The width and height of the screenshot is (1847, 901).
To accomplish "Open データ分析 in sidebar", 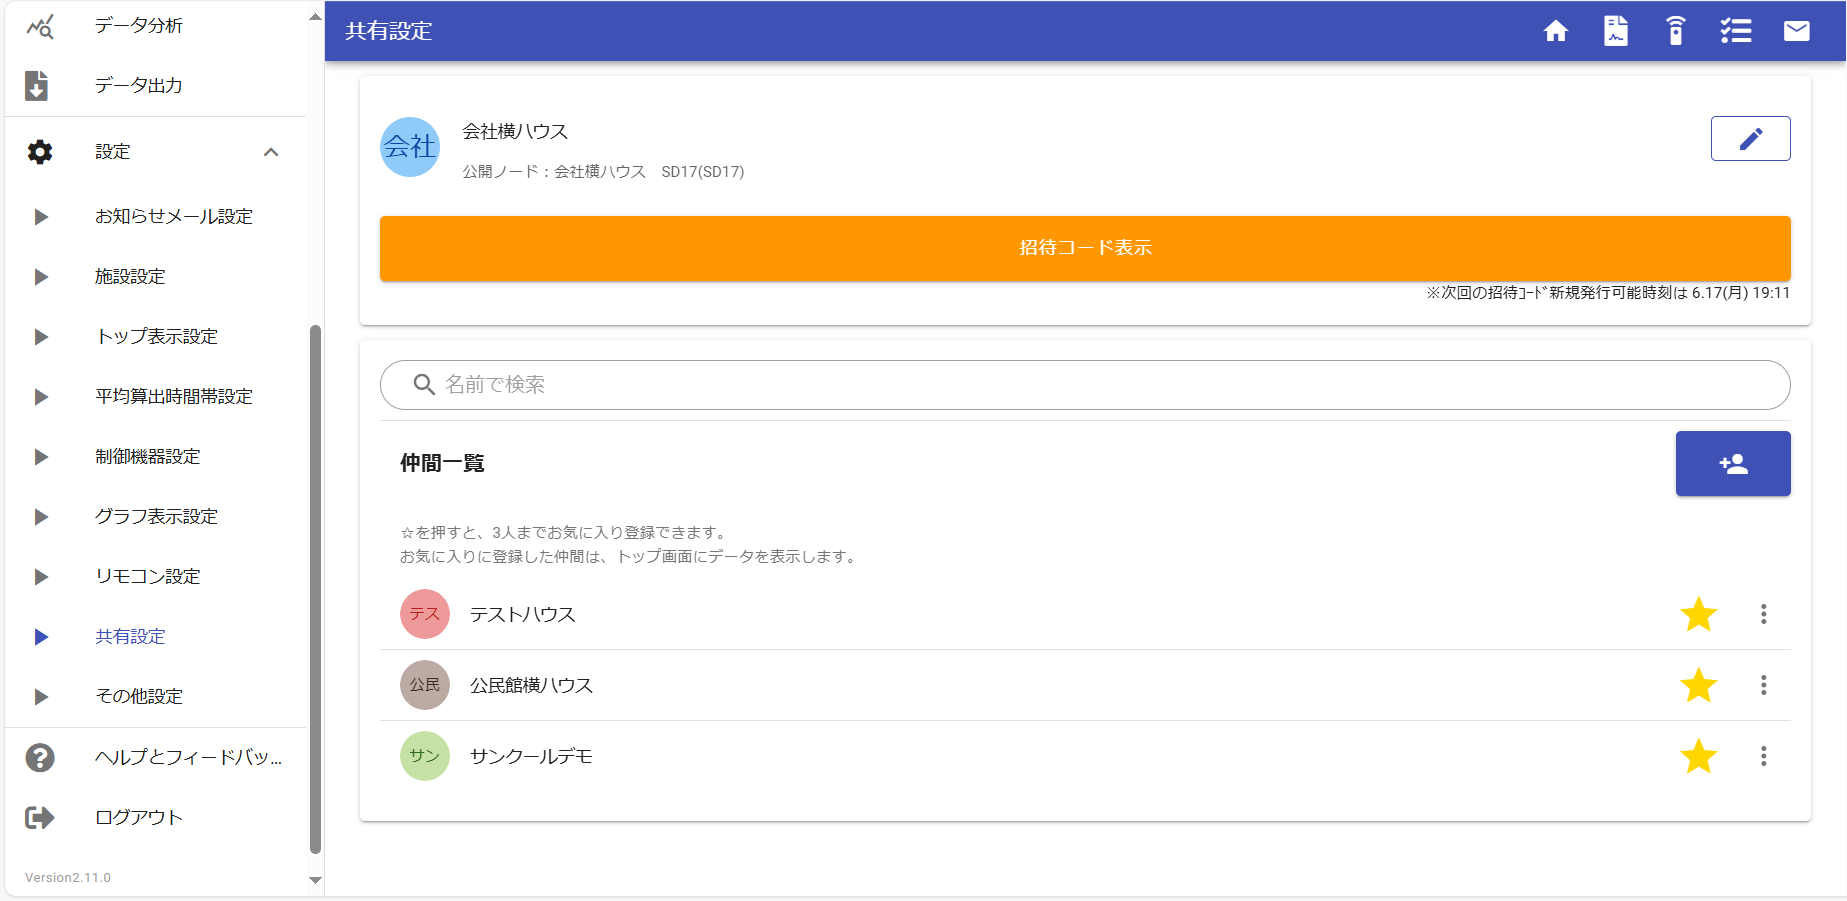I will coord(139,26).
